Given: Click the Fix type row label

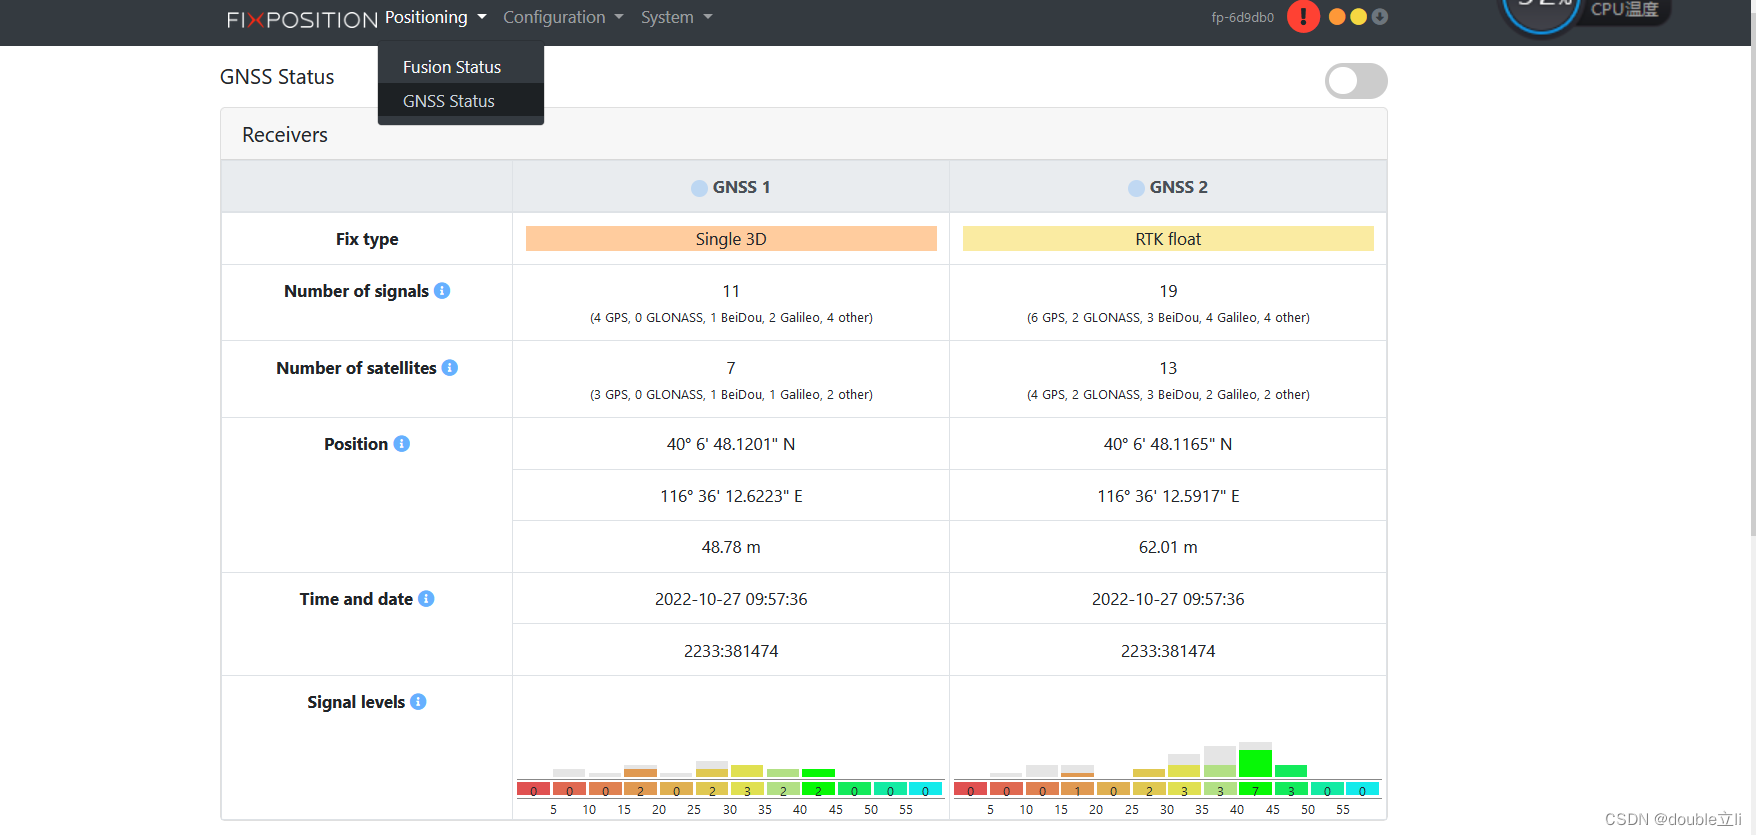Looking at the screenshot, I should tap(367, 239).
